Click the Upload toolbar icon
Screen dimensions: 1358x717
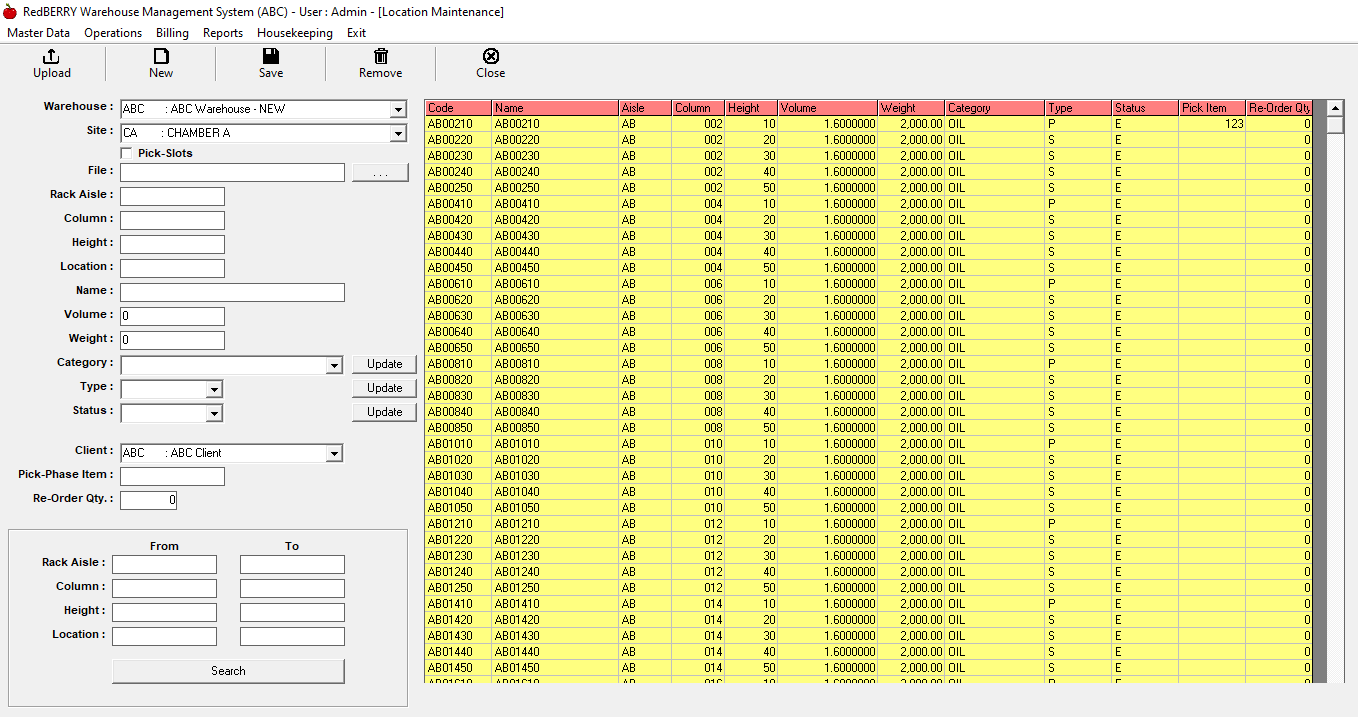point(52,56)
